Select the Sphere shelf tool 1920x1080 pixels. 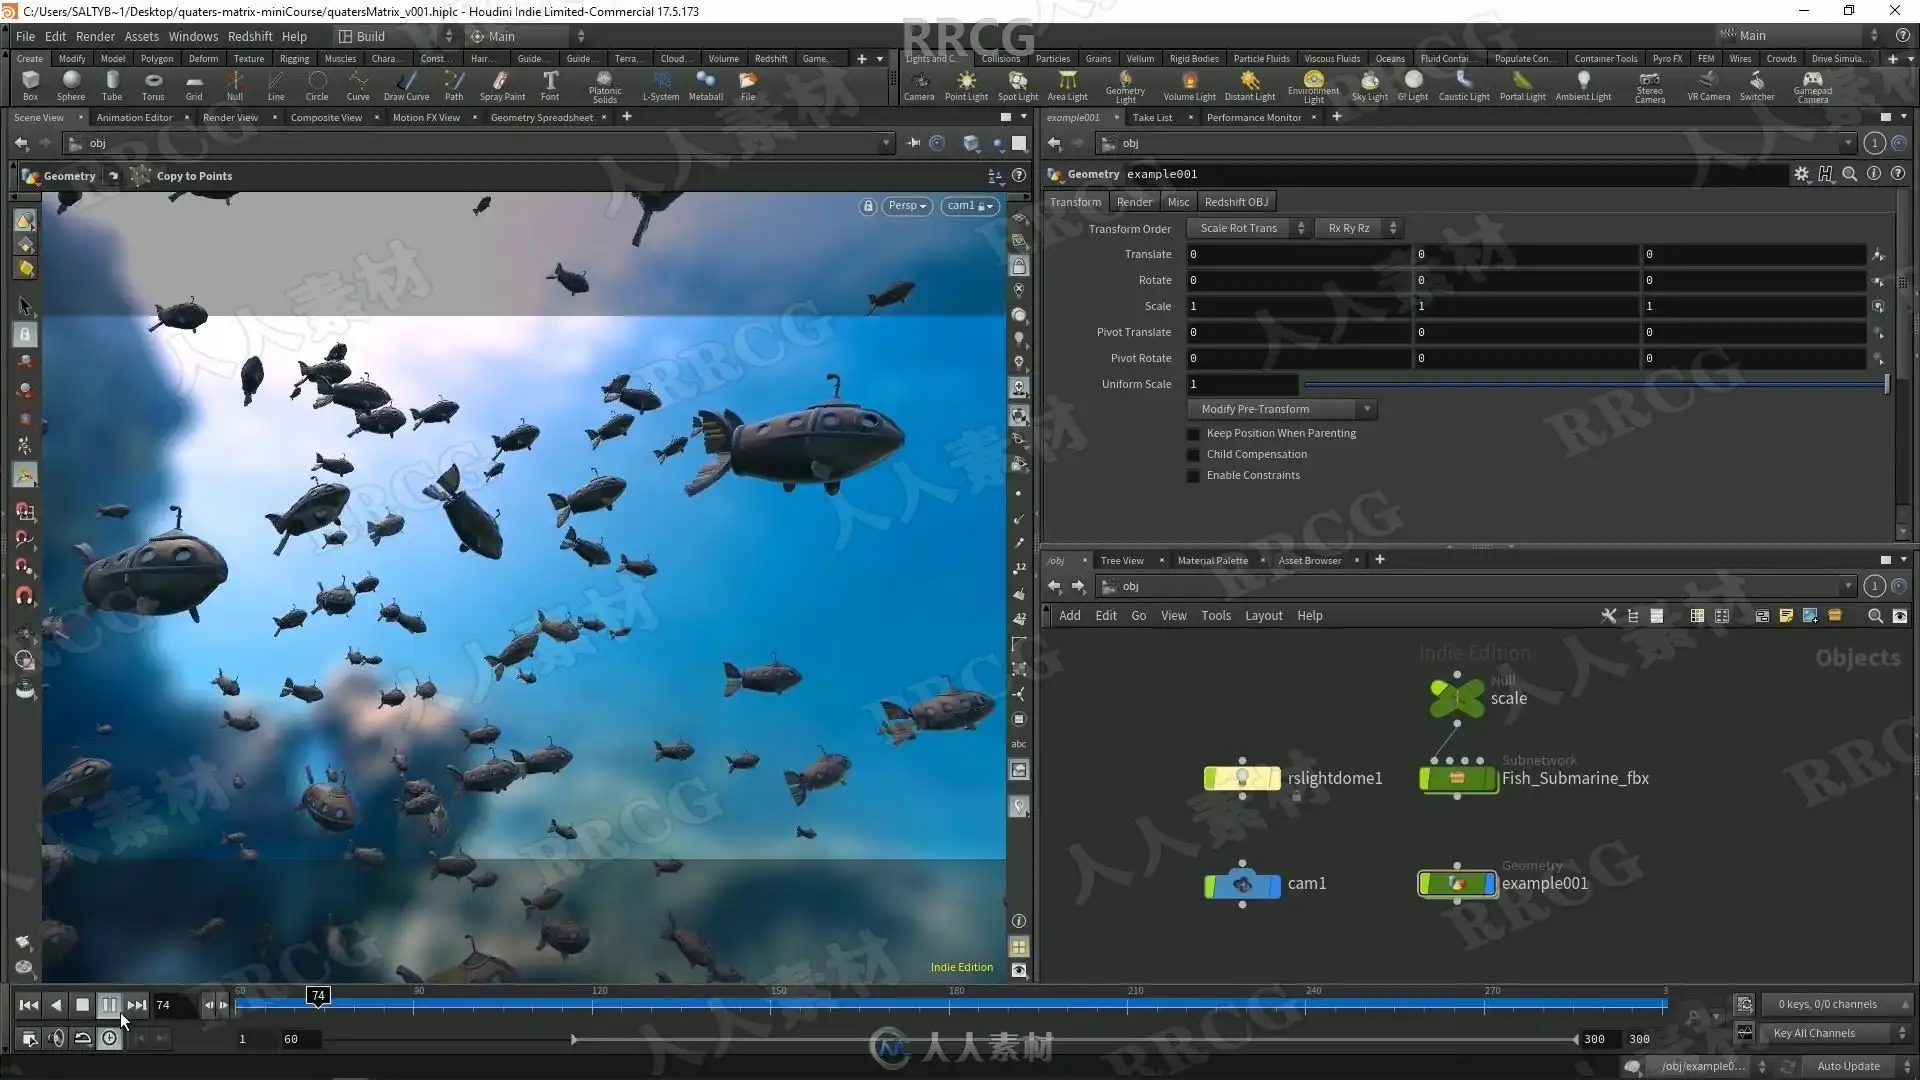[70, 85]
